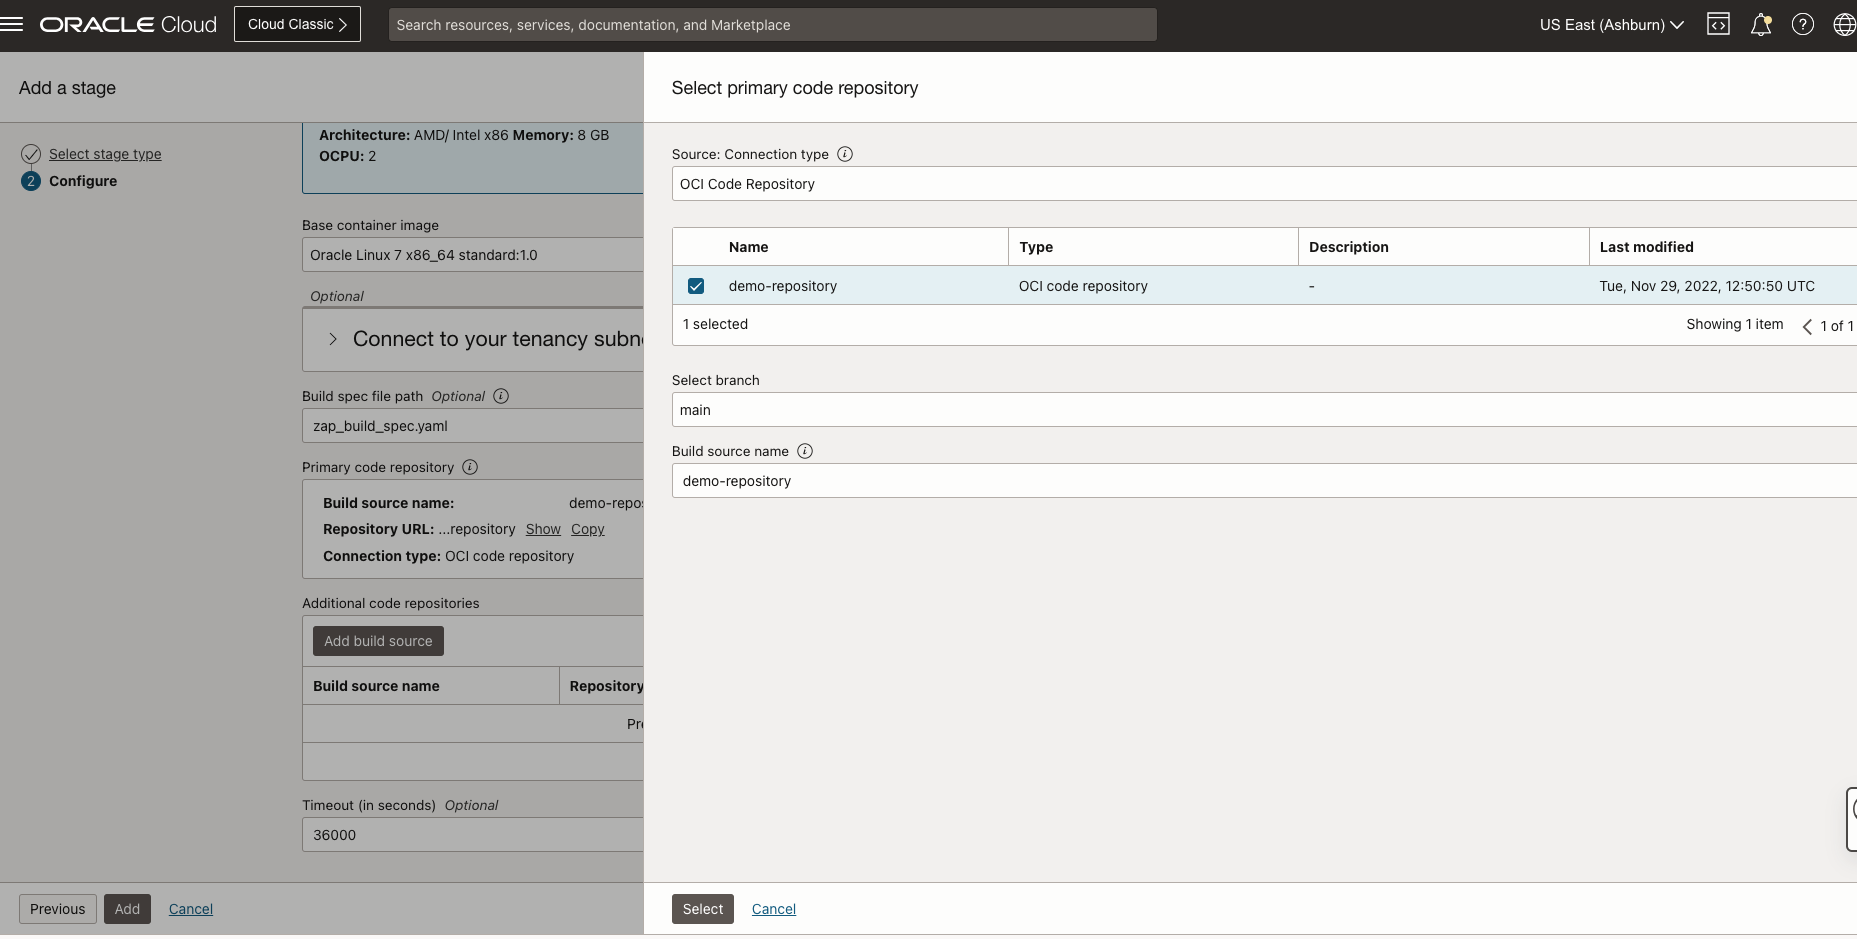Click Cloud Classic button

(x=297, y=24)
